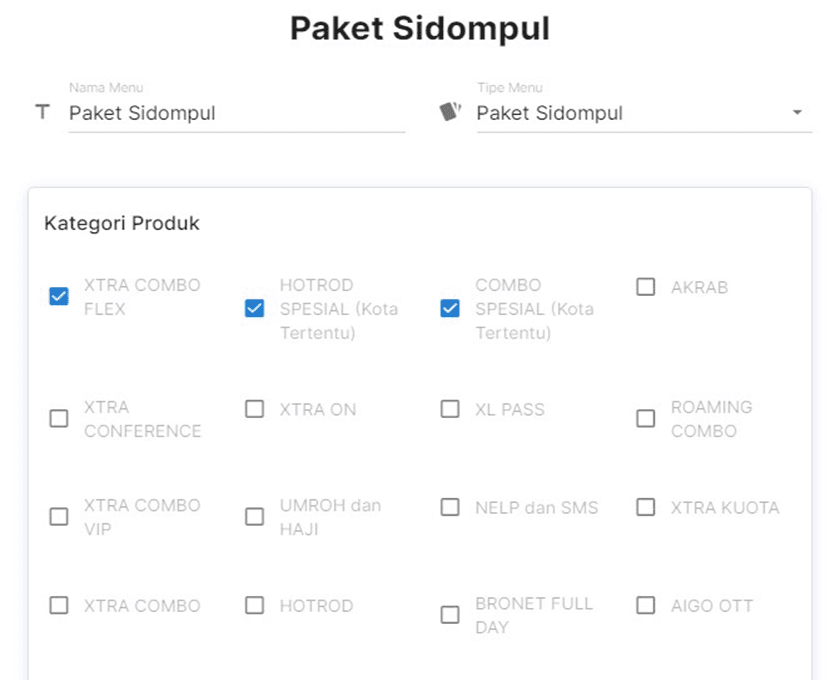Click the Nama Menu text field

tap(236, 113)
